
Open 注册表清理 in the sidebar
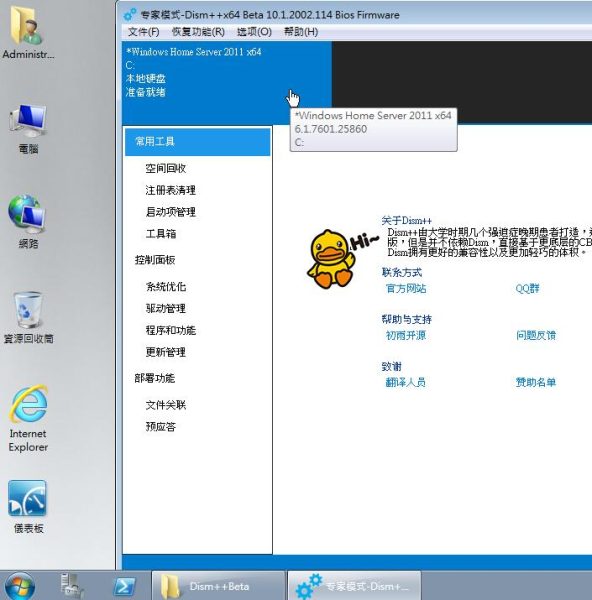(171, 190)
